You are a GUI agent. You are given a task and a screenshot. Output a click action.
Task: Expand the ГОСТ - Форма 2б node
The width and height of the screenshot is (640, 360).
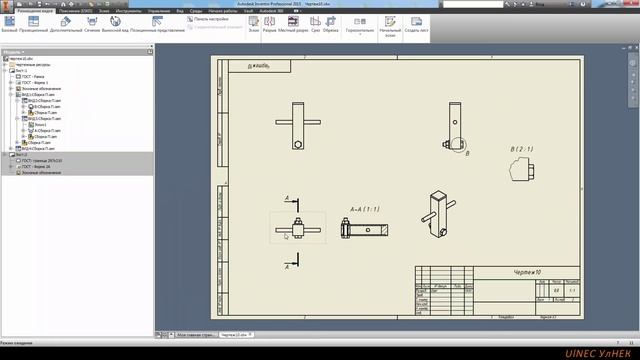click(11, 167)
